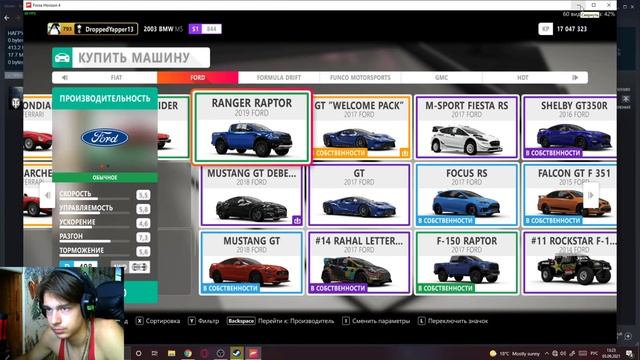Viewport: 640px width, 360px height.
Task: Open the volume tray icon
Action: 563,353
